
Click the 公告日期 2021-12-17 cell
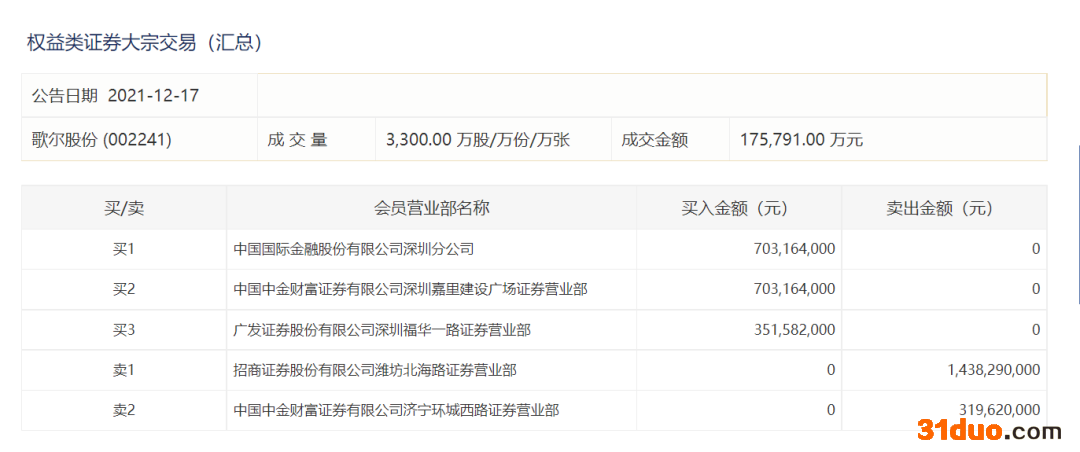pyautogui.click(x=115, y=96)
